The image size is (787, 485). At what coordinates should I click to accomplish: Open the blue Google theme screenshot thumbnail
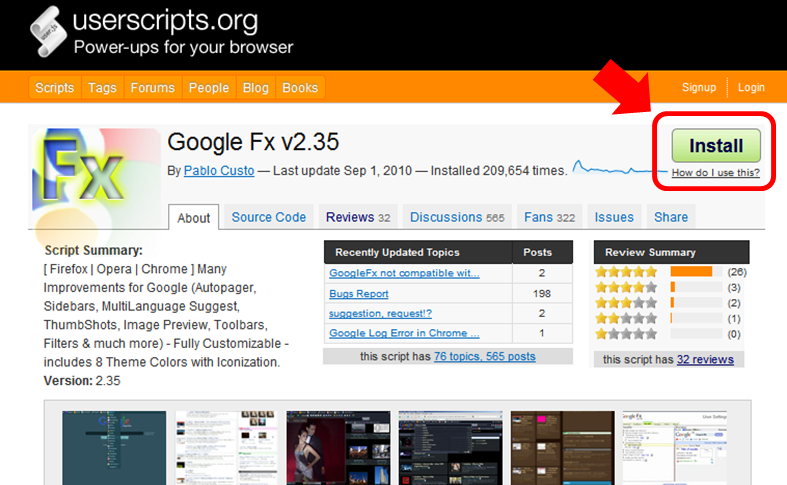114,448
